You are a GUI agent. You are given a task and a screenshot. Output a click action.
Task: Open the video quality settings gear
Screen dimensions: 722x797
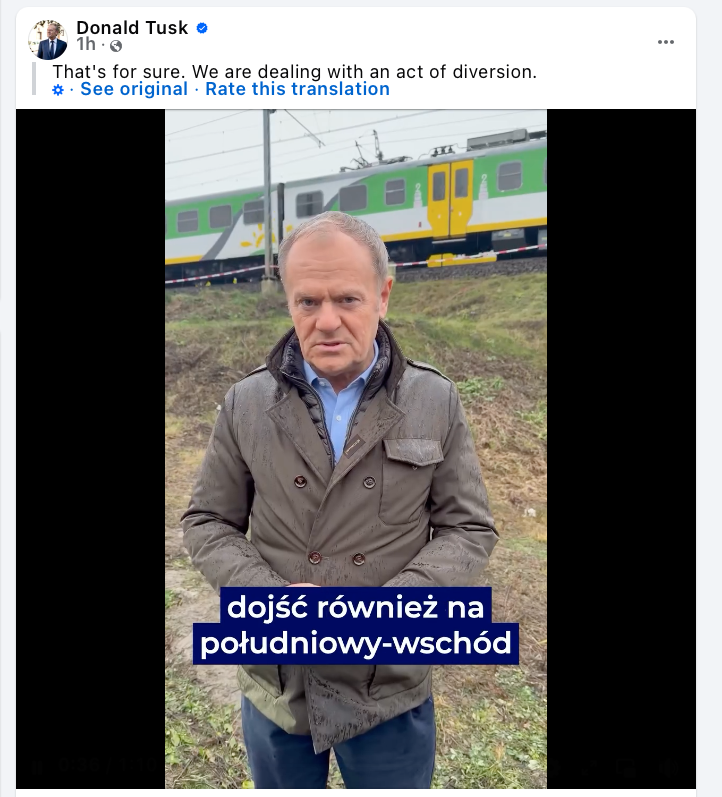(555, 766)
